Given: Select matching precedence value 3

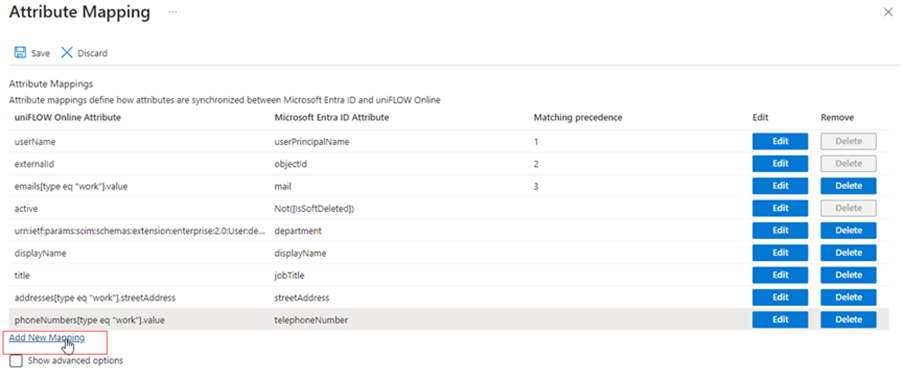Looking at the screenshot, I should point(536,186).
